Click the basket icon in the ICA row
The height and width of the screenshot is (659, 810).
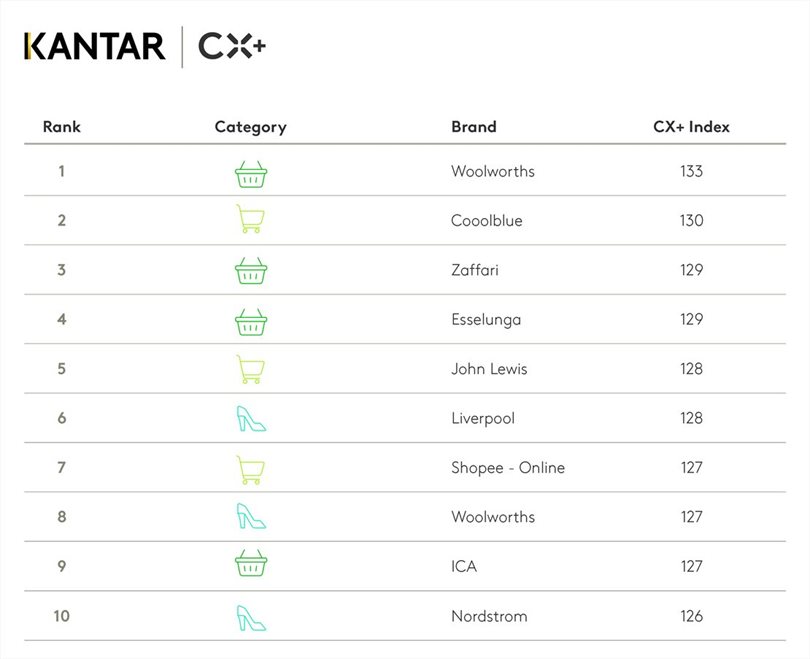click(x=251, y=567)
